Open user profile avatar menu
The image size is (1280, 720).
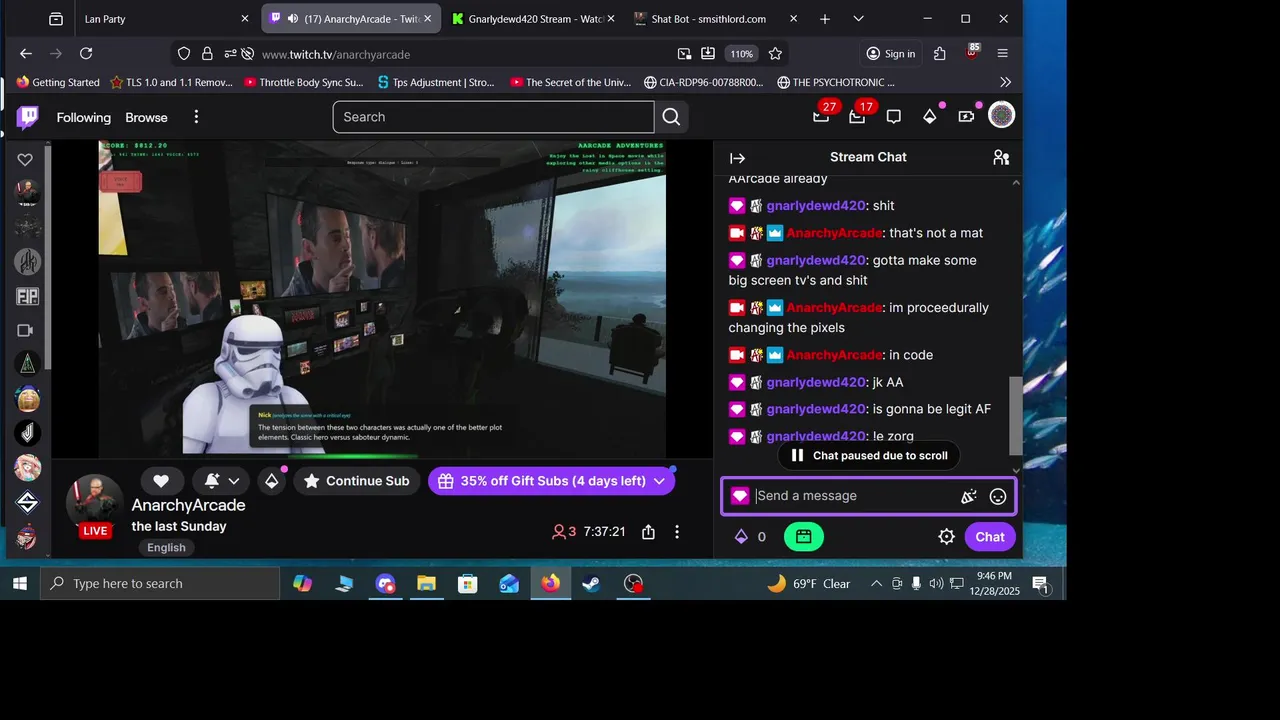(1001, 116)
